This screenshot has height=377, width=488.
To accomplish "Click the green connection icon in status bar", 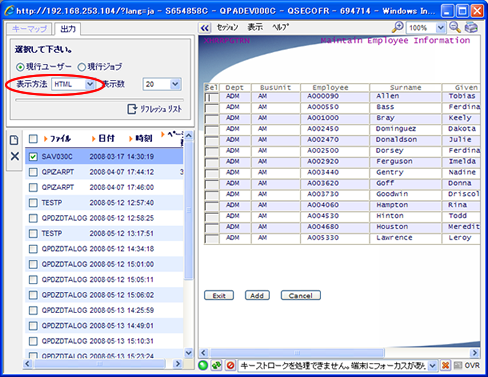I will (x=216, y=365).
